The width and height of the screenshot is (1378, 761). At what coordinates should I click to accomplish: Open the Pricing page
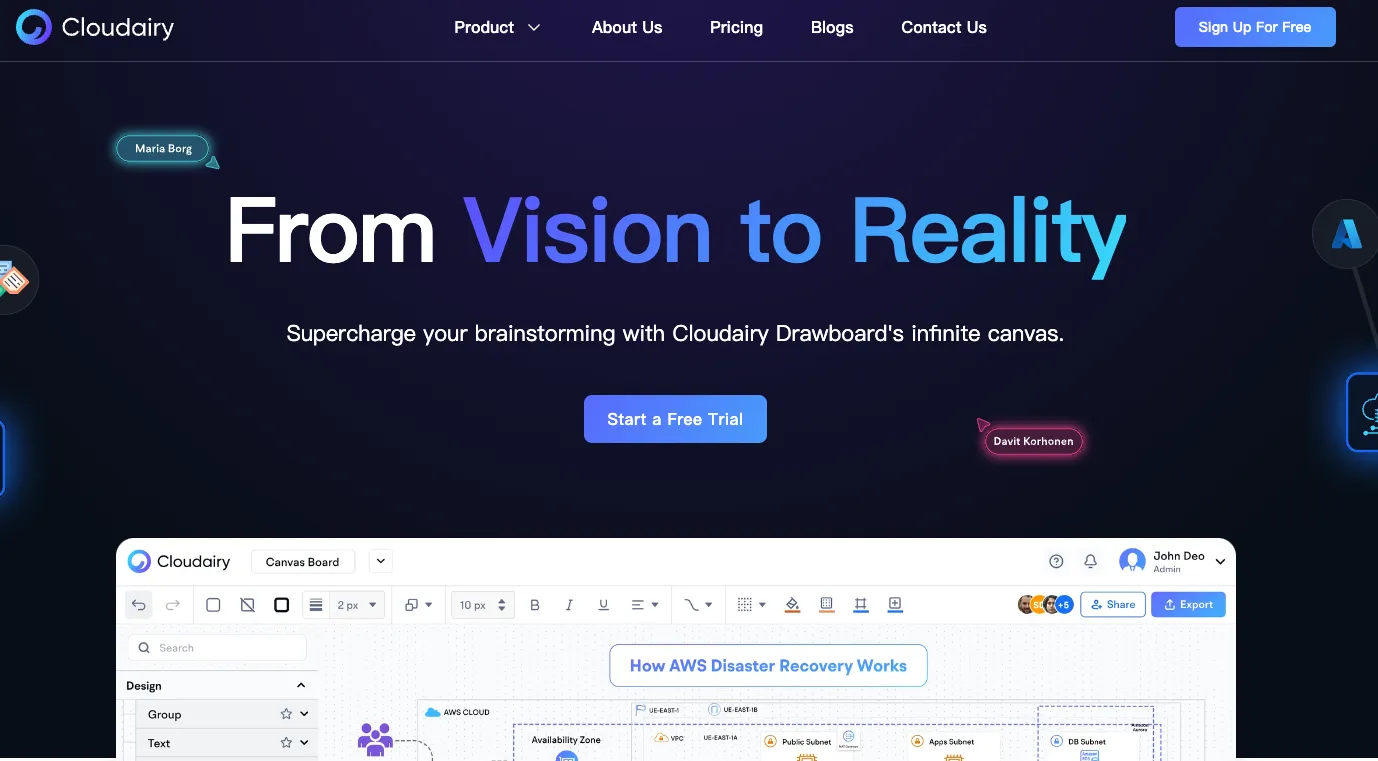pyautogui.click(x=736, y=28)
